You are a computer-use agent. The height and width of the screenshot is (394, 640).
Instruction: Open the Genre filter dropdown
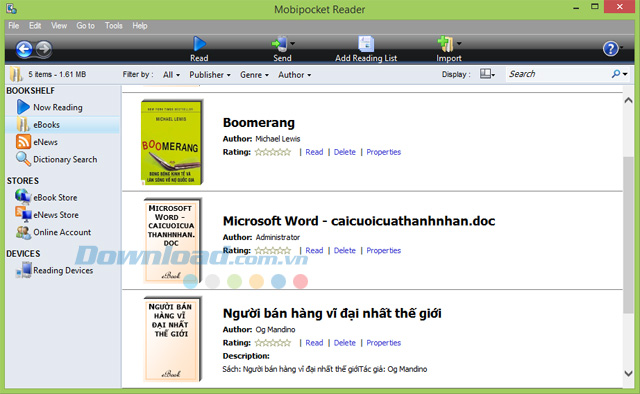(x=254, y=75)
